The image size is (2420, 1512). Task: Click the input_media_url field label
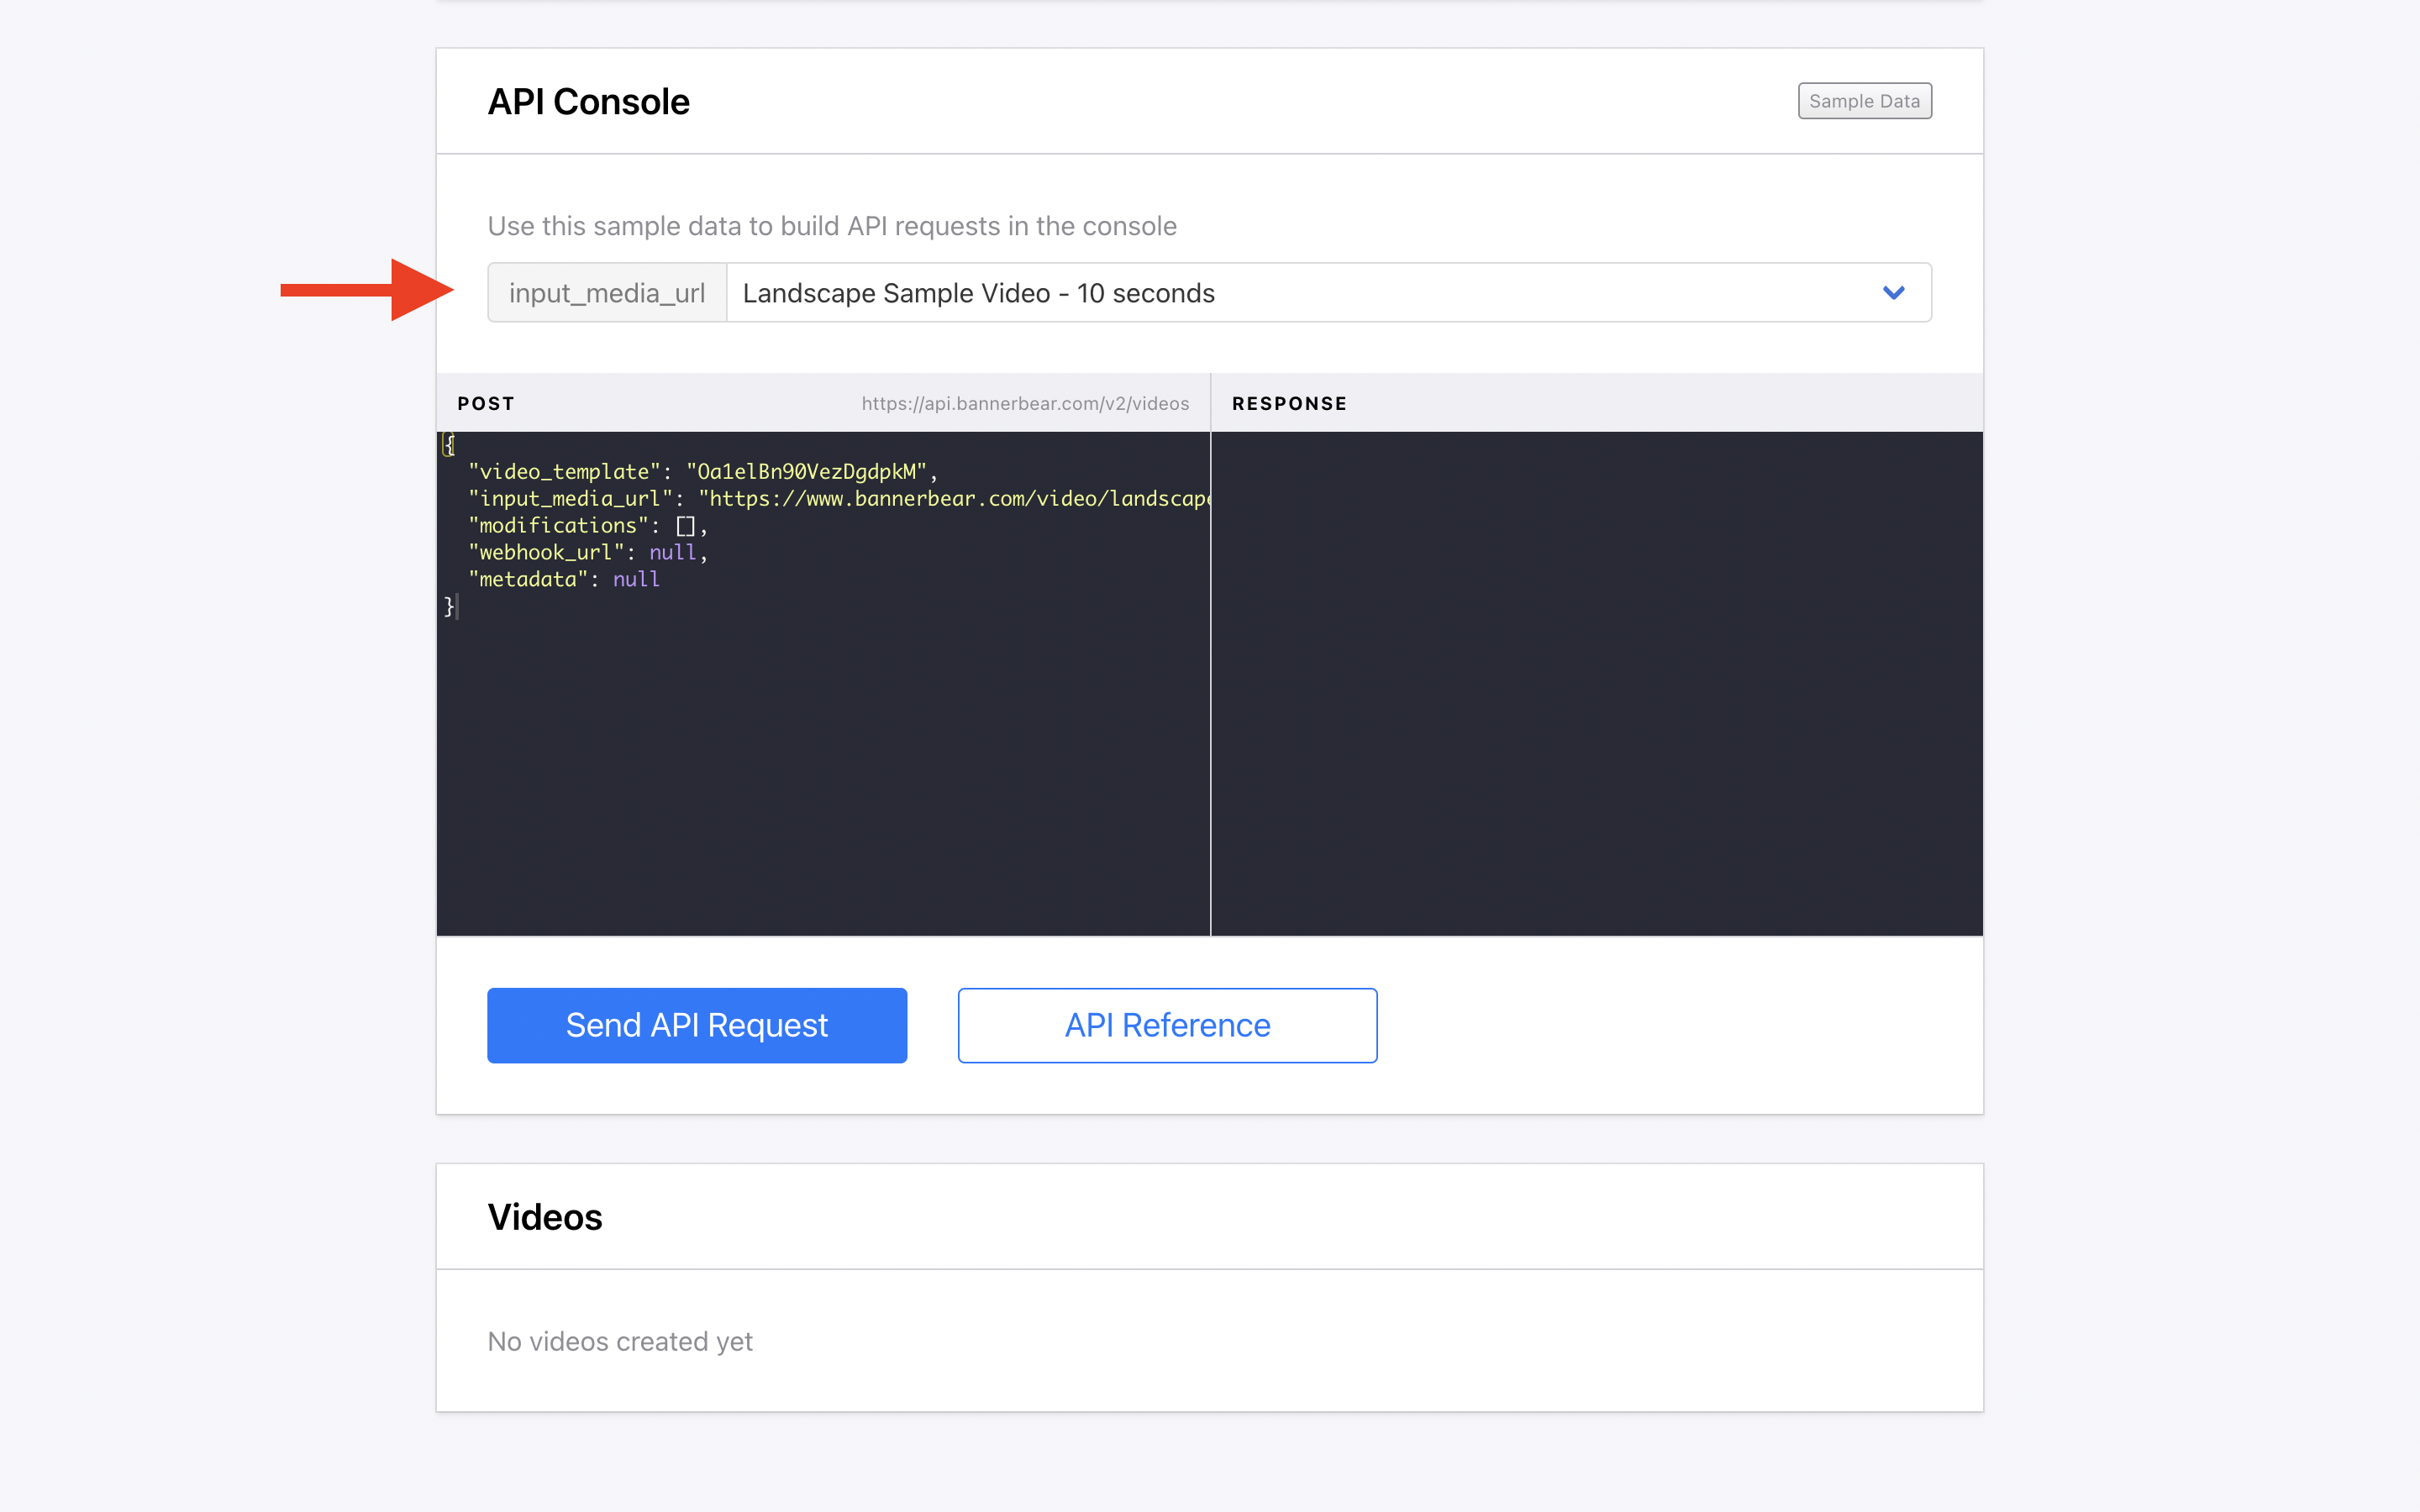coord(607,293)
